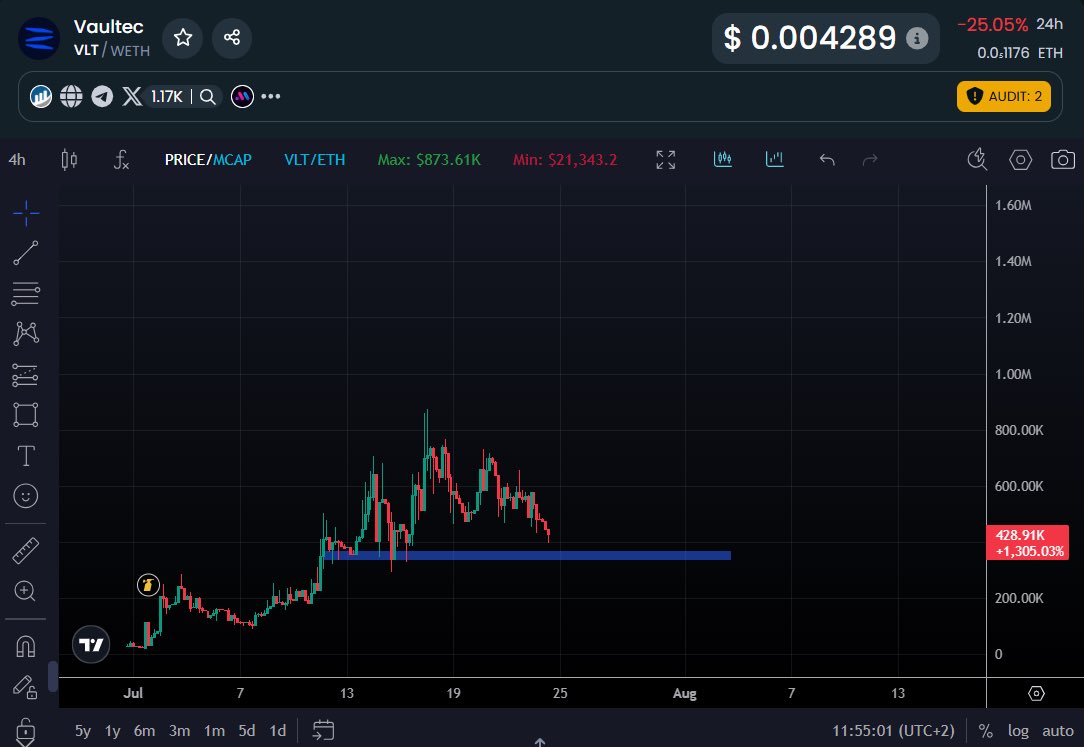This screenshot has height=747, width=1084.
Task: Toggle stay in drawing mode pencil-lock
Action: click(26, 687)
